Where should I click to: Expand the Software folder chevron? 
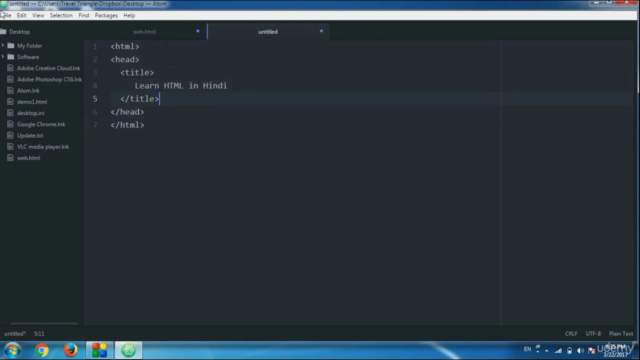pyautogui.click(x=3, y=57)
